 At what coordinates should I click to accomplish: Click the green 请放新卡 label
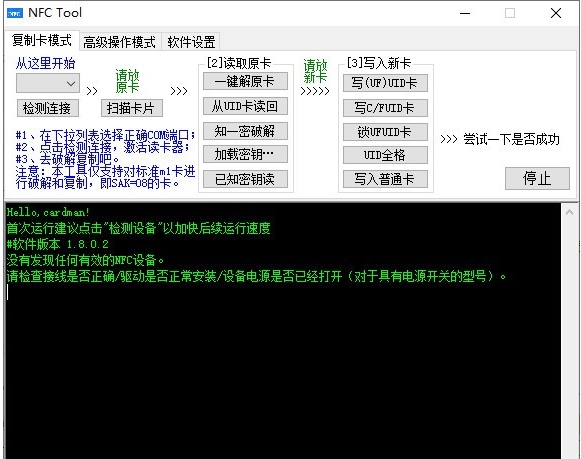click(315, 71)
